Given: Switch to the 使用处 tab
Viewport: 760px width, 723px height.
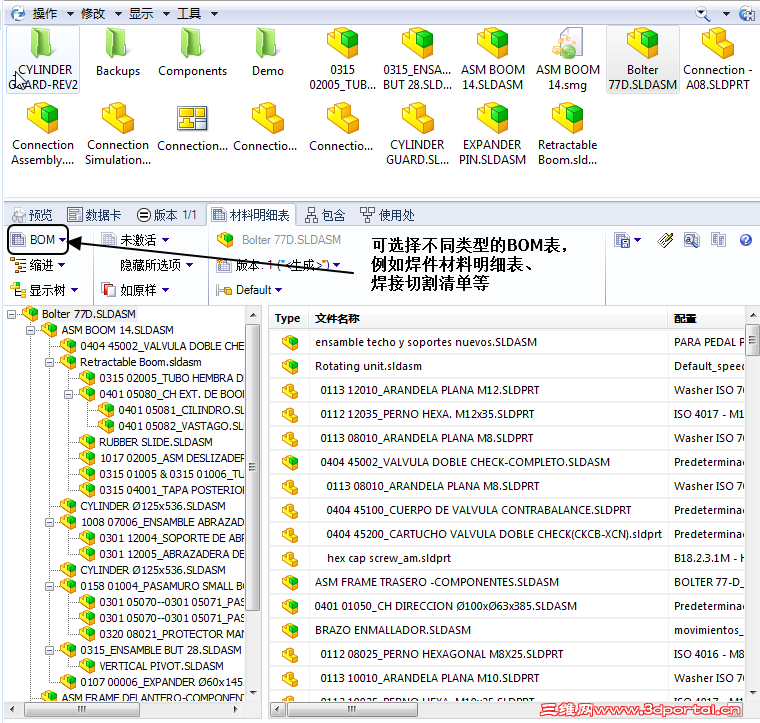Looking at the screenshot, I should pos(387,215).
